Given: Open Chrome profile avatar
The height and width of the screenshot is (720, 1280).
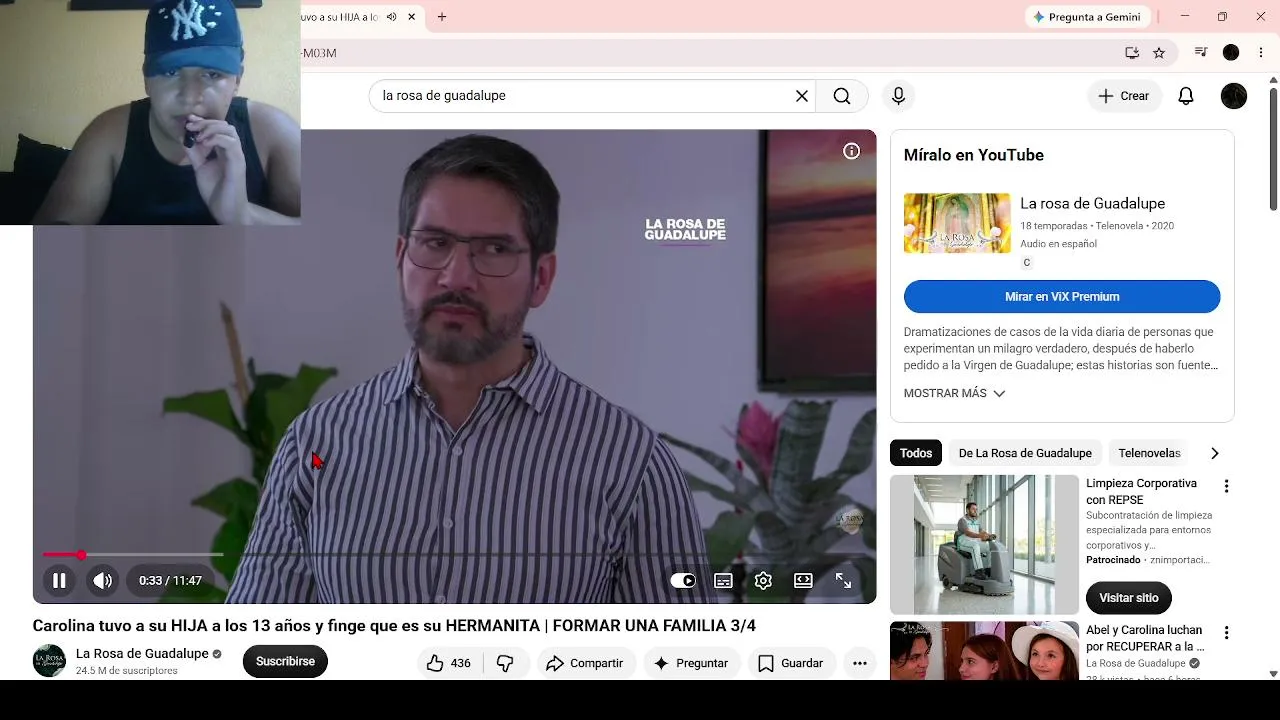Looking at the screenshot, I should (1231, 53).
